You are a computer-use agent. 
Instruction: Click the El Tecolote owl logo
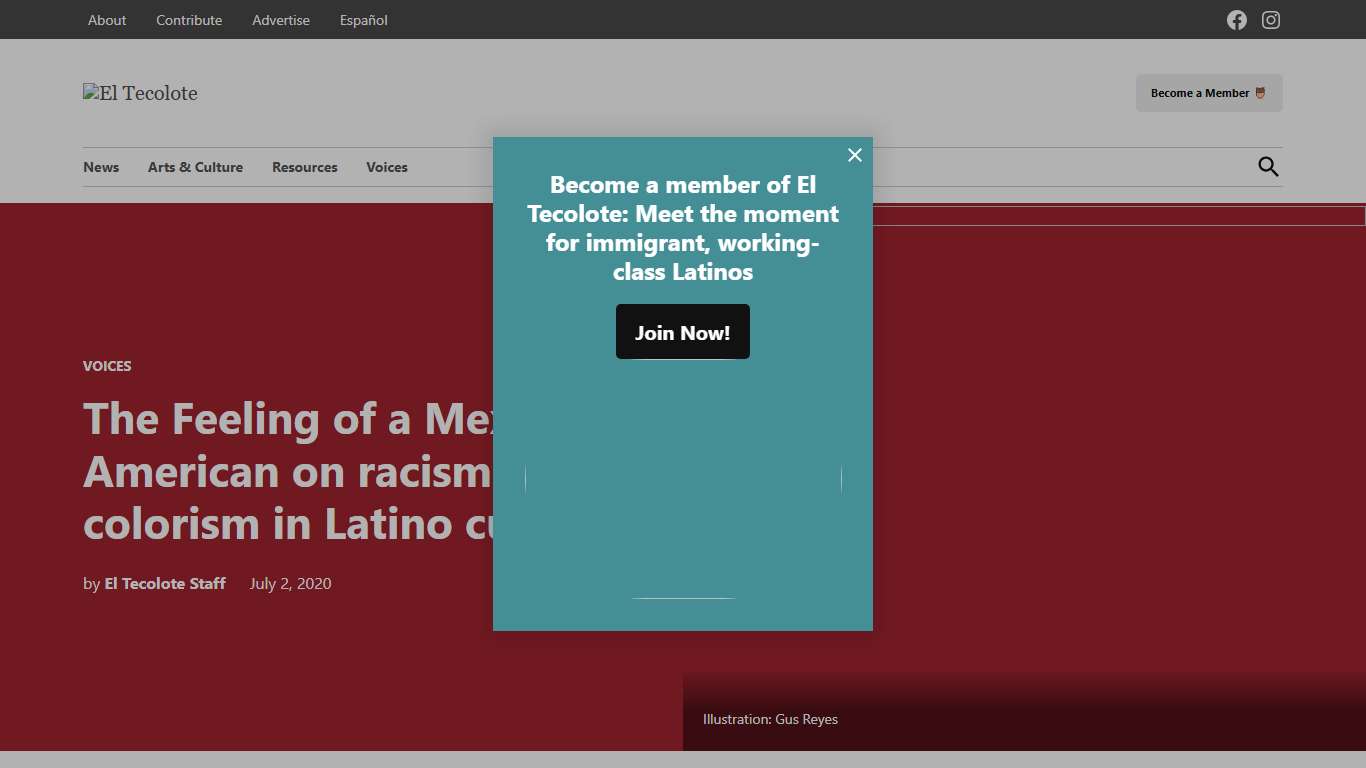pos(140,93)
